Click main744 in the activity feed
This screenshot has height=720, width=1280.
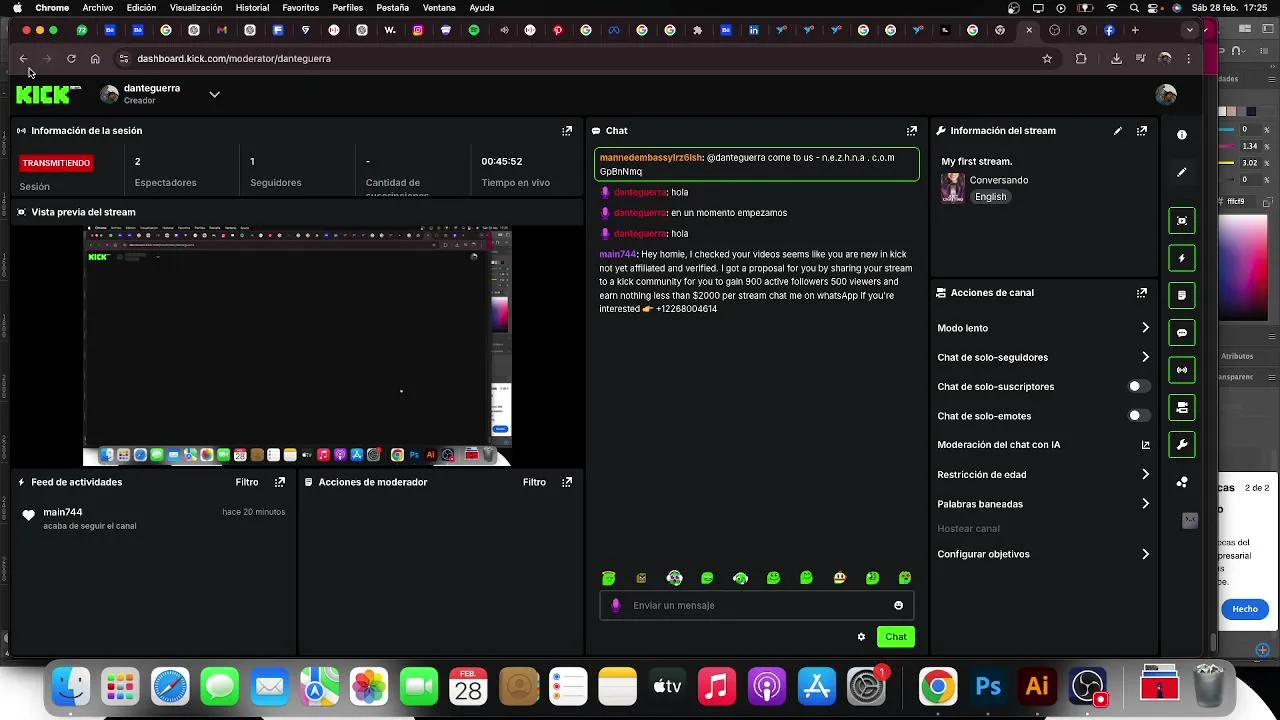(x=63, y=512)
